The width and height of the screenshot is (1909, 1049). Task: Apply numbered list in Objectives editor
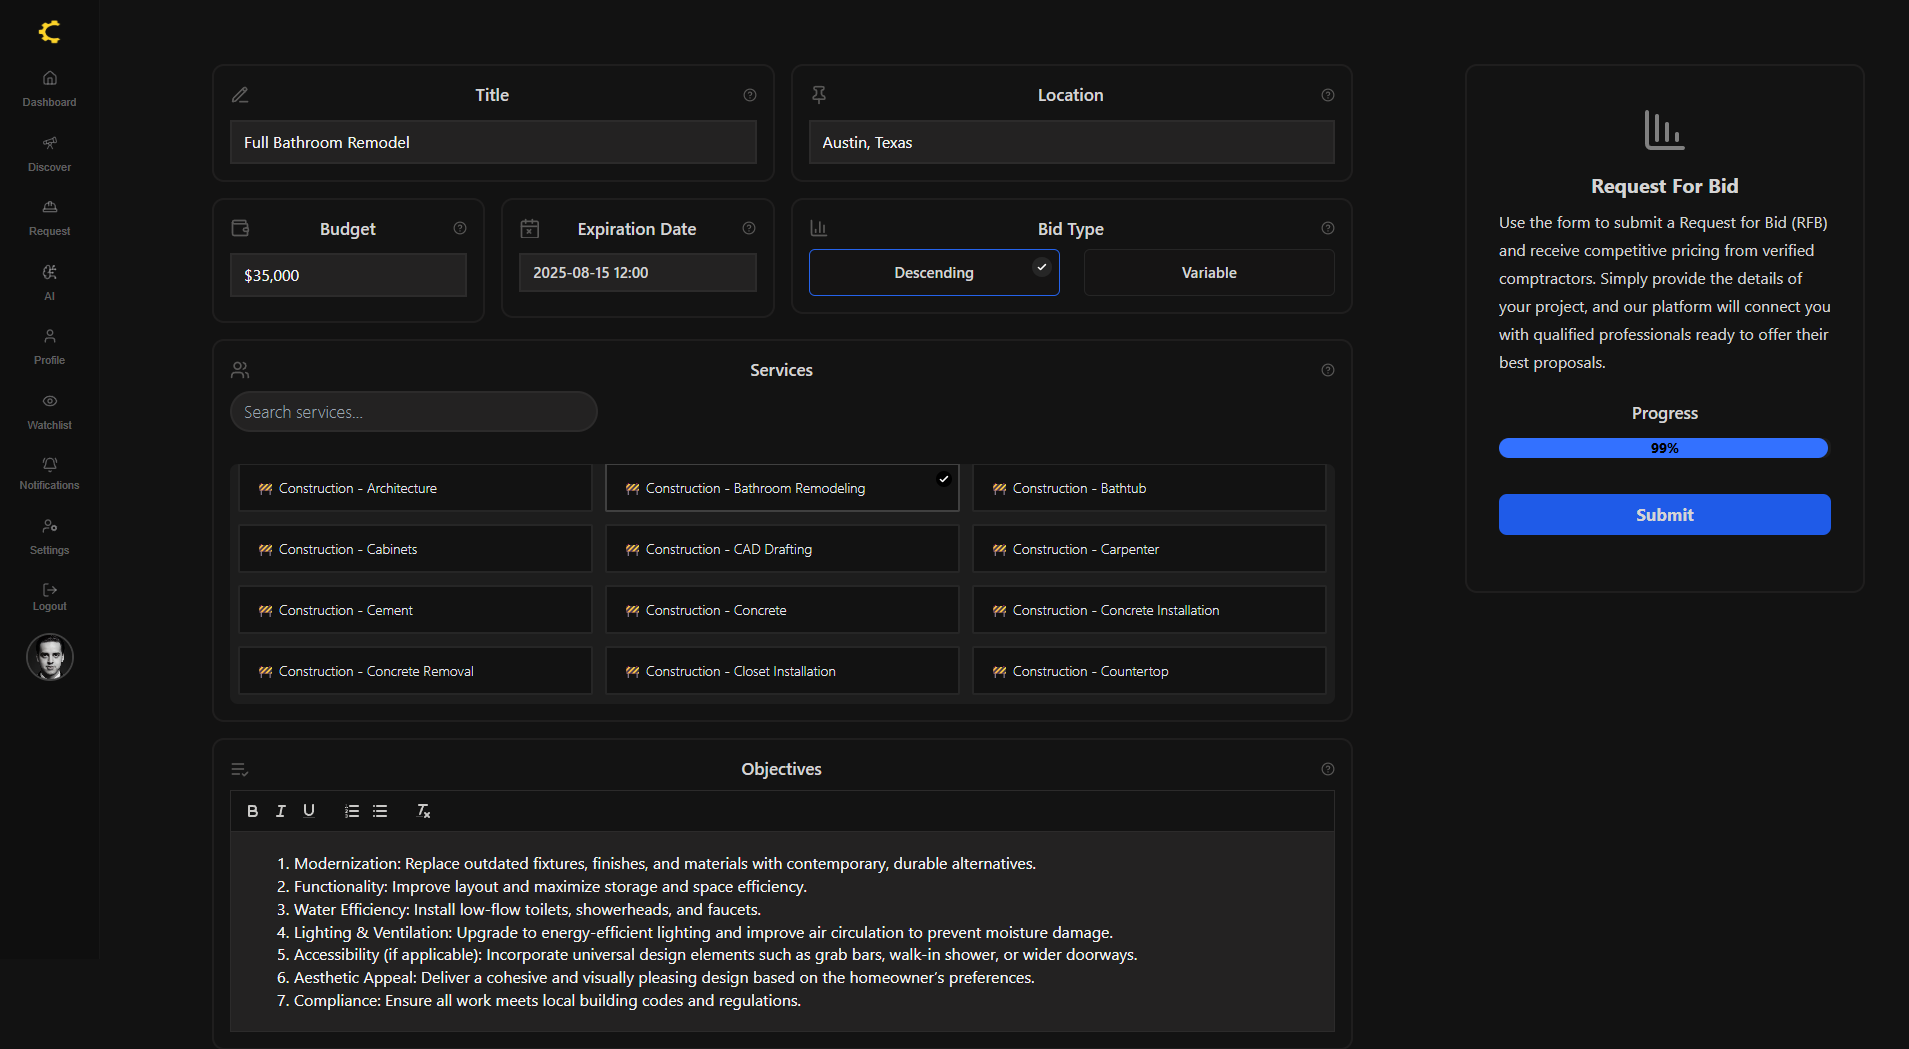pyautogui.click(x=352, y=811)
